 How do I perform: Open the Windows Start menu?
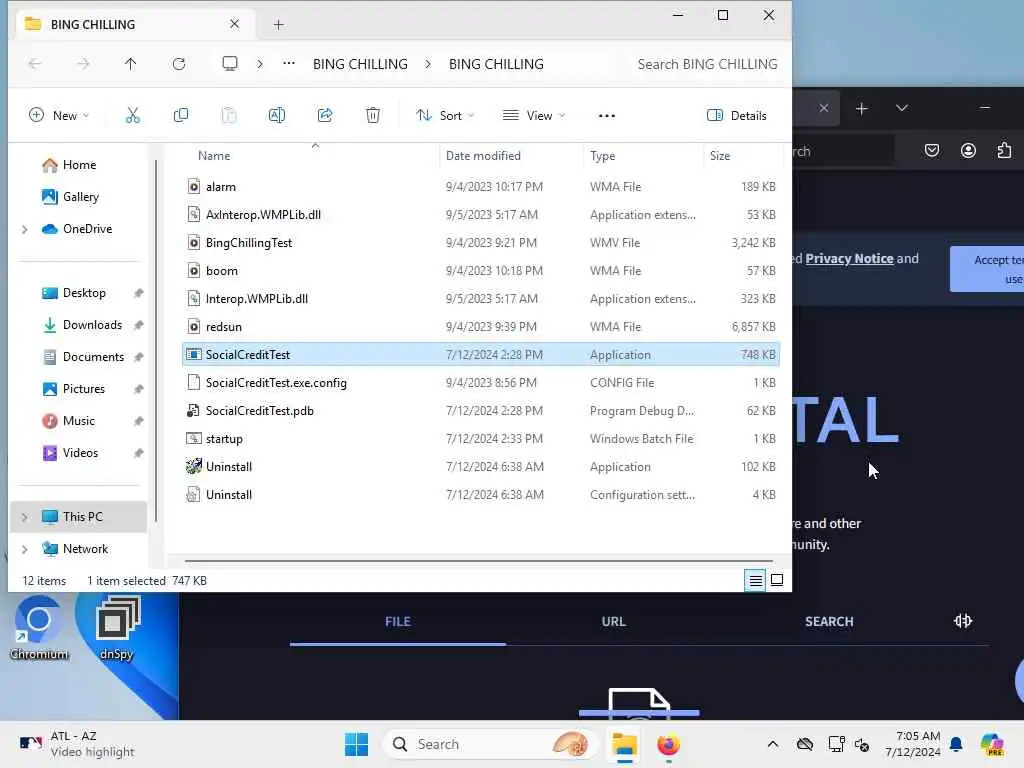(x=357, y=744)
